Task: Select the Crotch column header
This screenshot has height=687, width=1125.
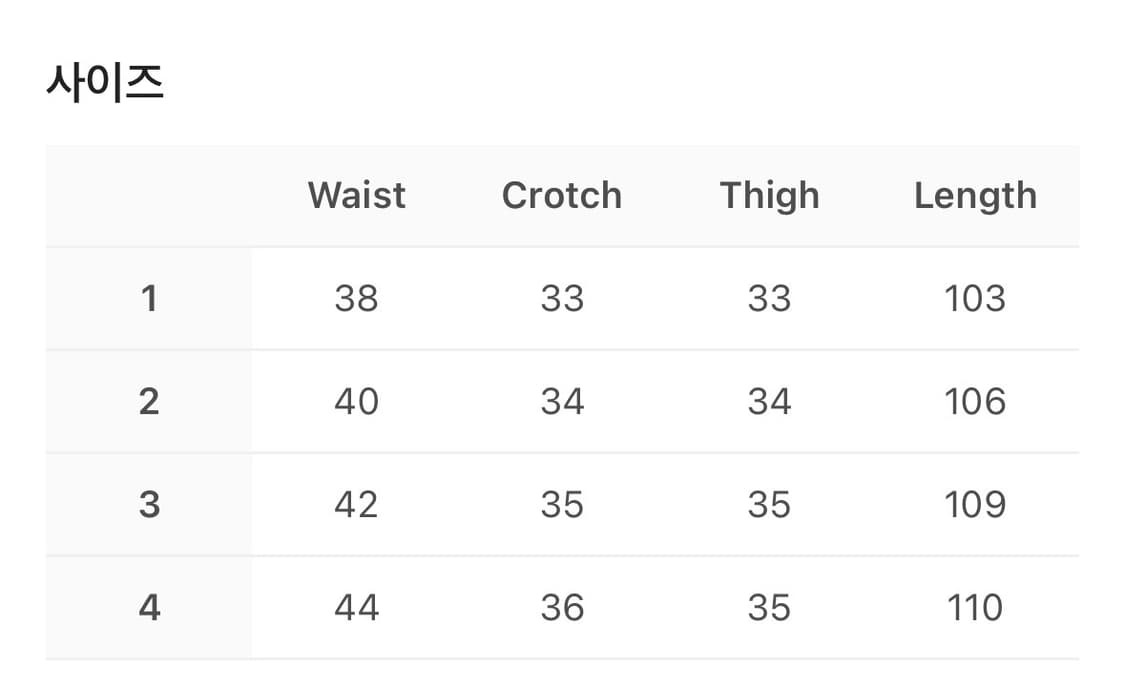Action: 562,195
